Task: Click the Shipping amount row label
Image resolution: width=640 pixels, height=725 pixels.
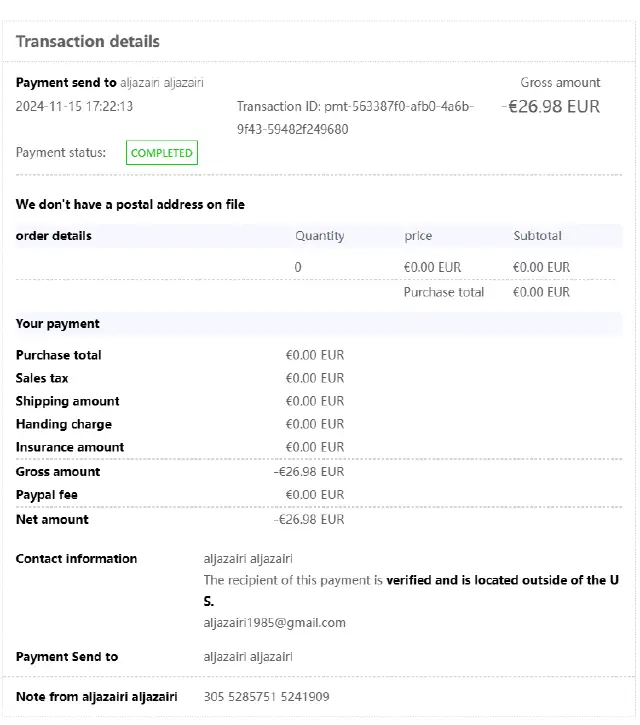Action: 67,401
